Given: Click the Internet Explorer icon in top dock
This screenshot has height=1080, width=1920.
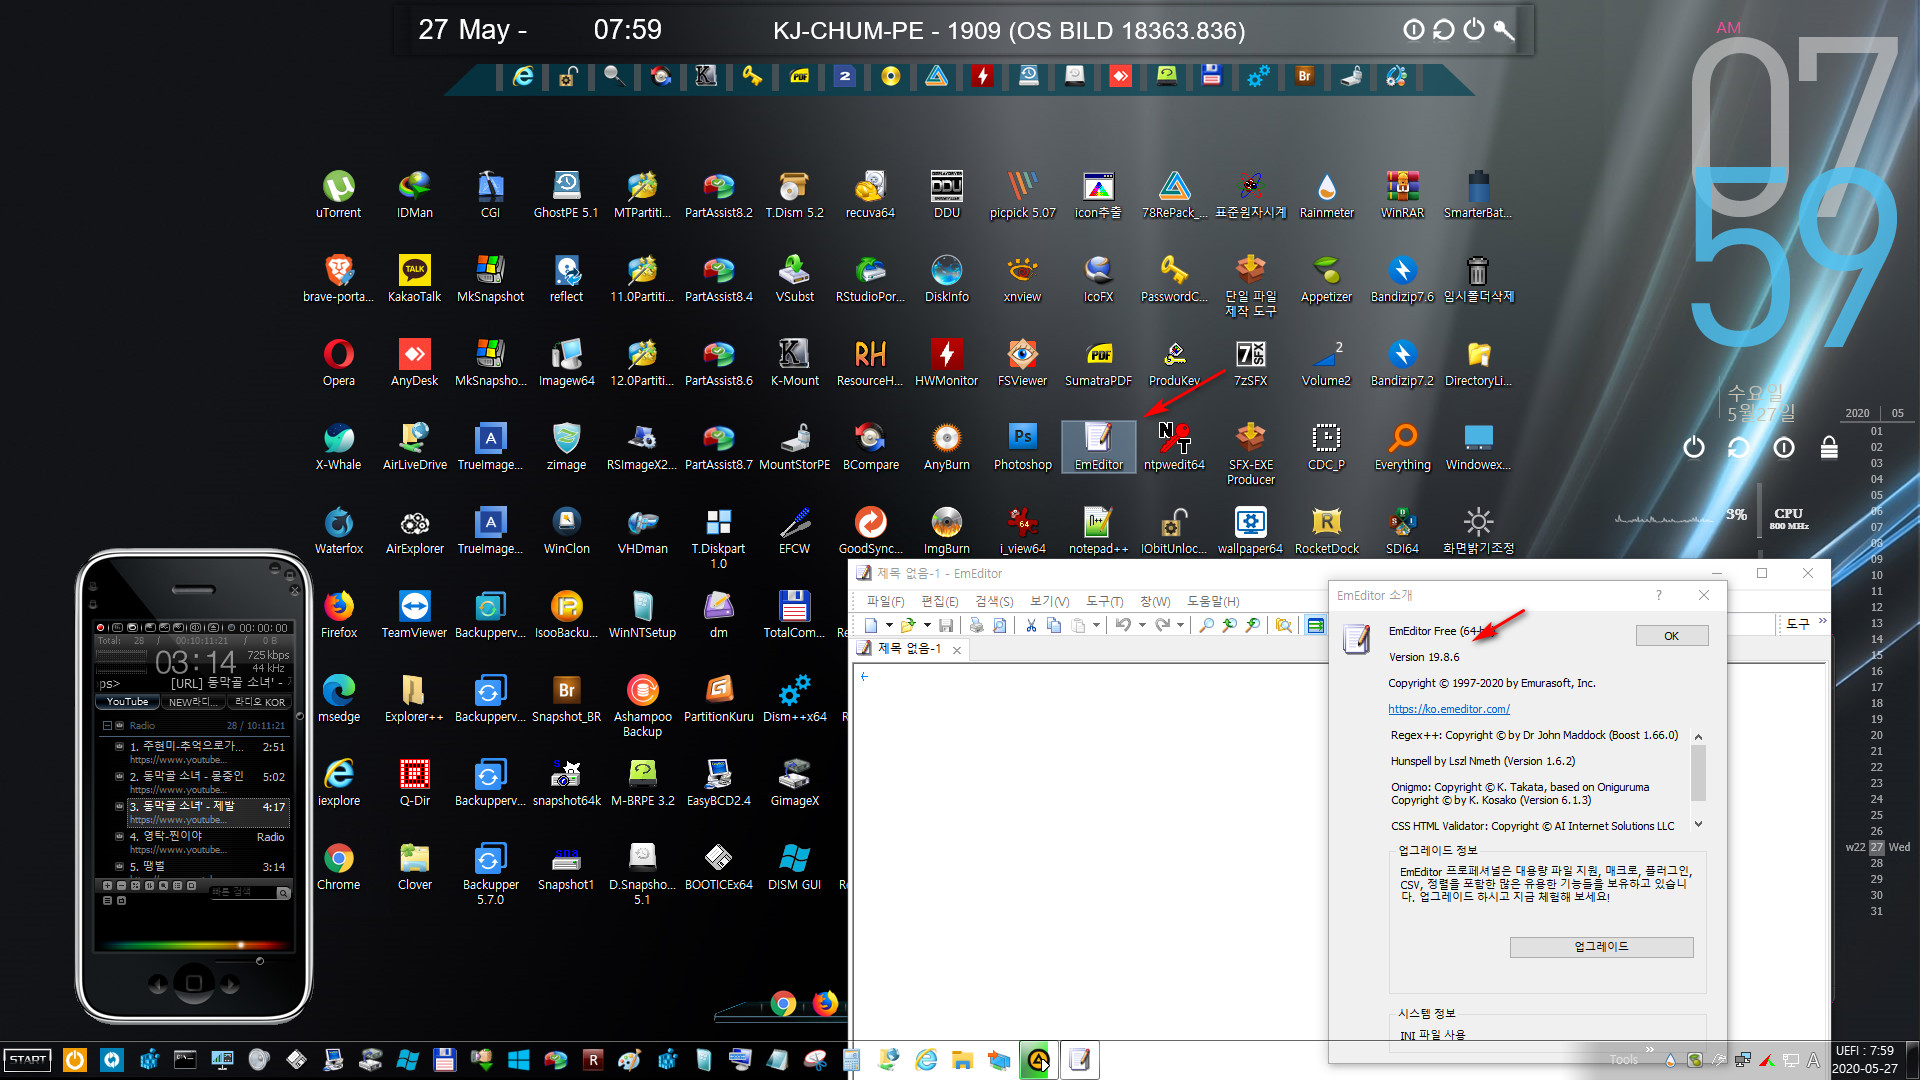Looking at the screenshot, I should [x=522, y=76].
